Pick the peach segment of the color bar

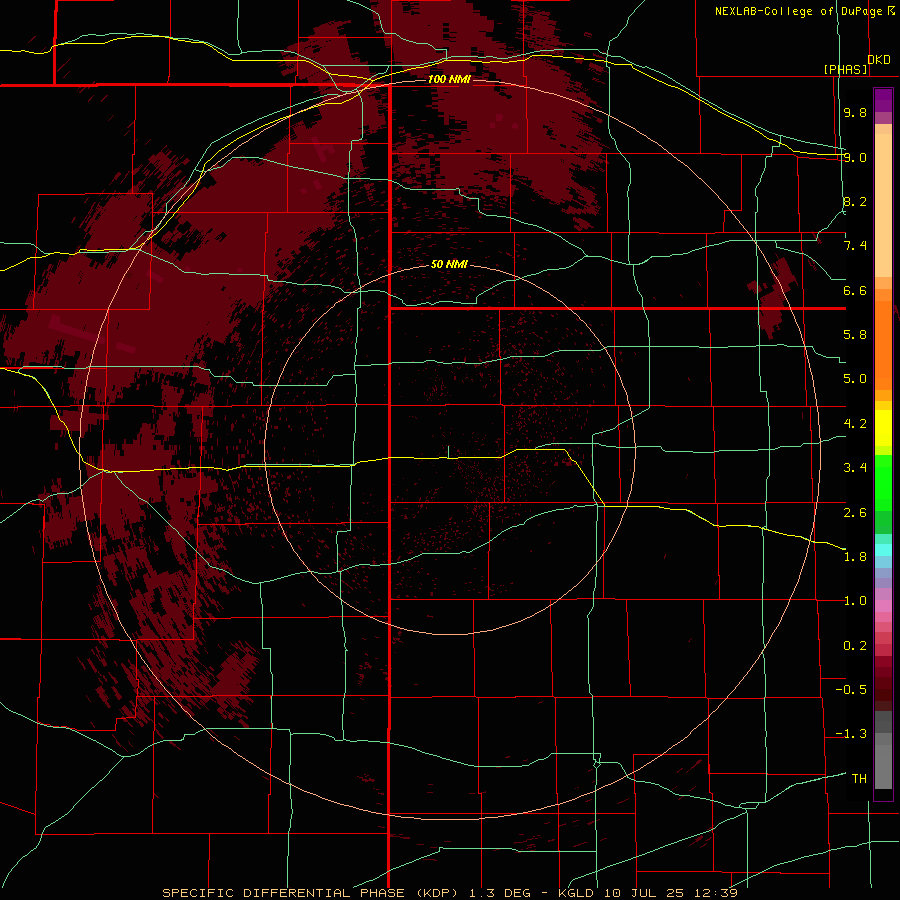click(883, 205)
